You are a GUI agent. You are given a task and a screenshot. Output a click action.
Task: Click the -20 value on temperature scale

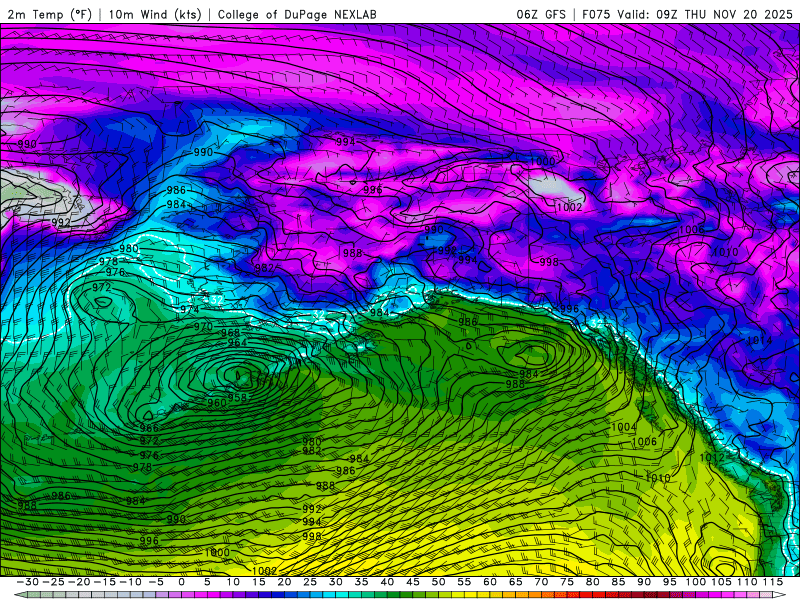point(79,582)
